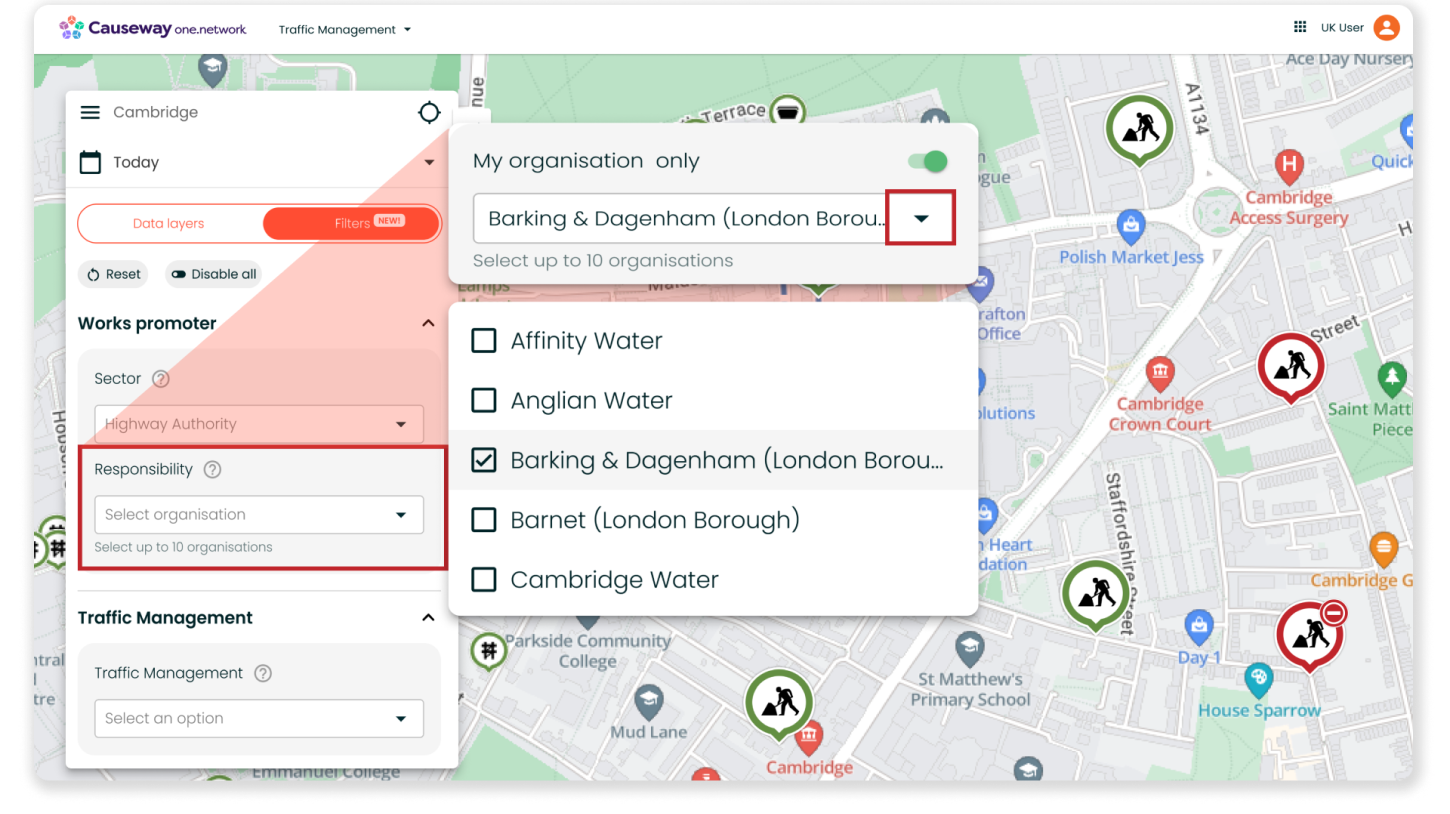
Task: Click the St Matthew's Primary School pin
Action: [969, 648]
